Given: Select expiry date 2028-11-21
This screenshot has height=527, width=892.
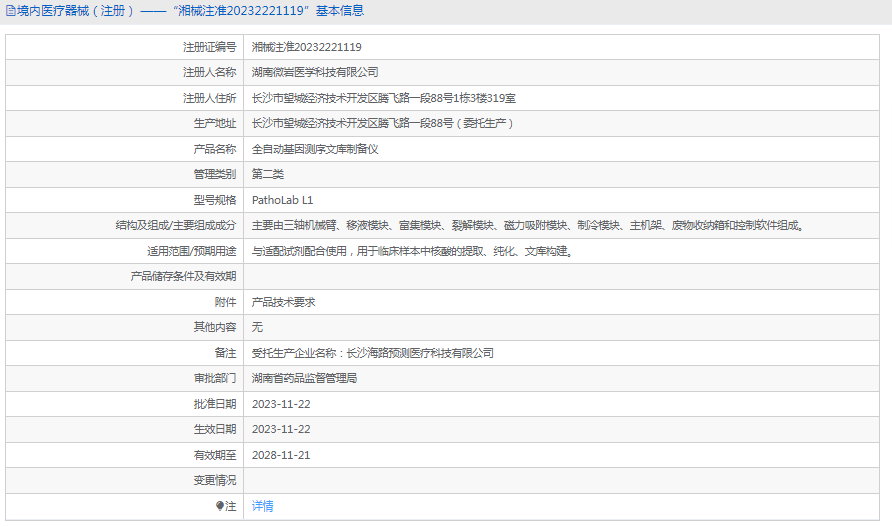Looking at the screenshot, I should point(281,455).
